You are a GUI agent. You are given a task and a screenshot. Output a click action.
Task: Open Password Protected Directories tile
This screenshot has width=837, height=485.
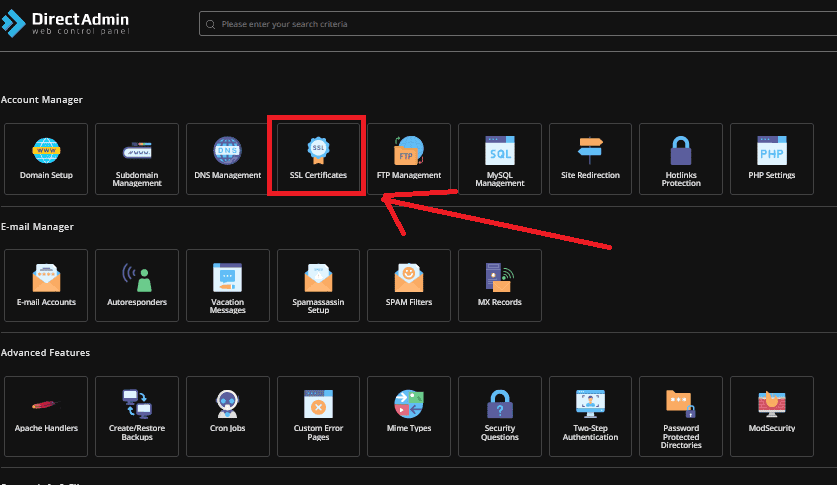[x=681, y=416]
